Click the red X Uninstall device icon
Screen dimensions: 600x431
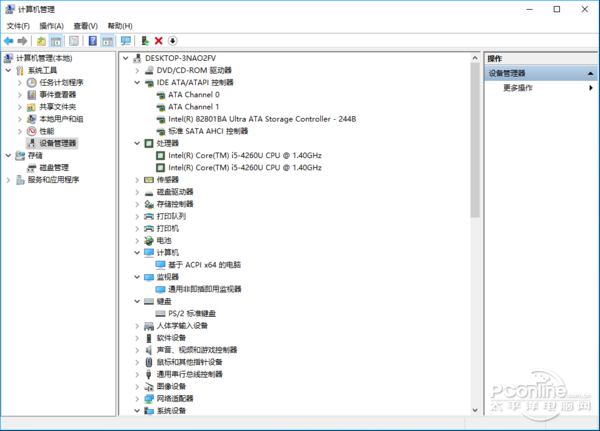point(158,41)
